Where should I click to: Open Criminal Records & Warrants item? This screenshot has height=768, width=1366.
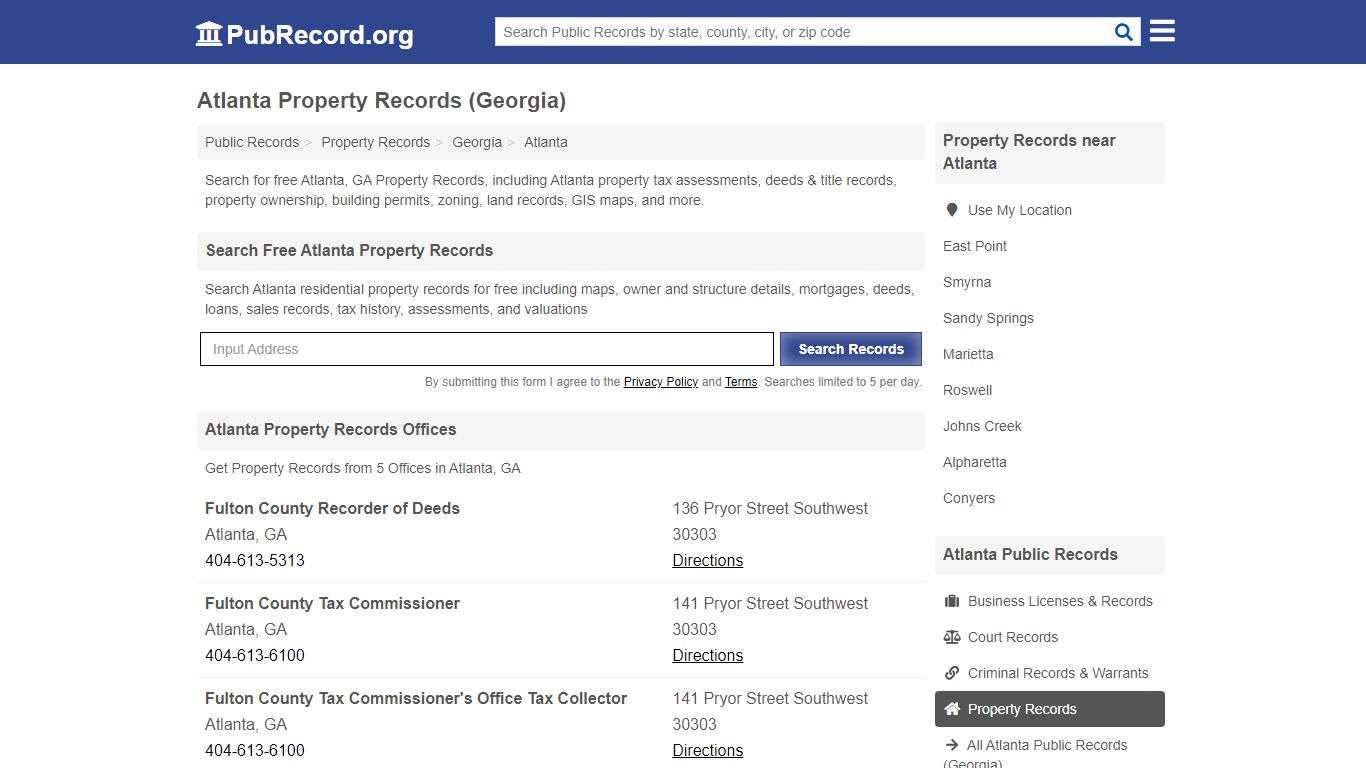[x=1058, y=673]
